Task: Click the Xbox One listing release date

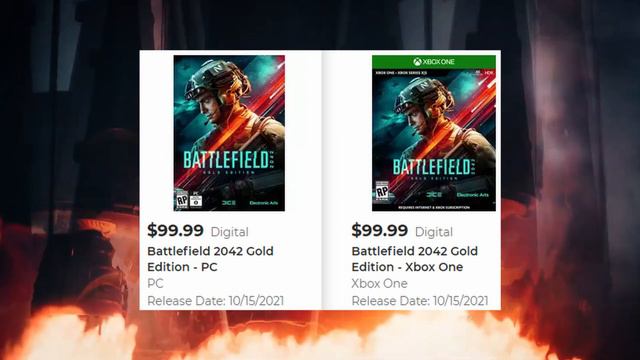Action: click(420, 301)
